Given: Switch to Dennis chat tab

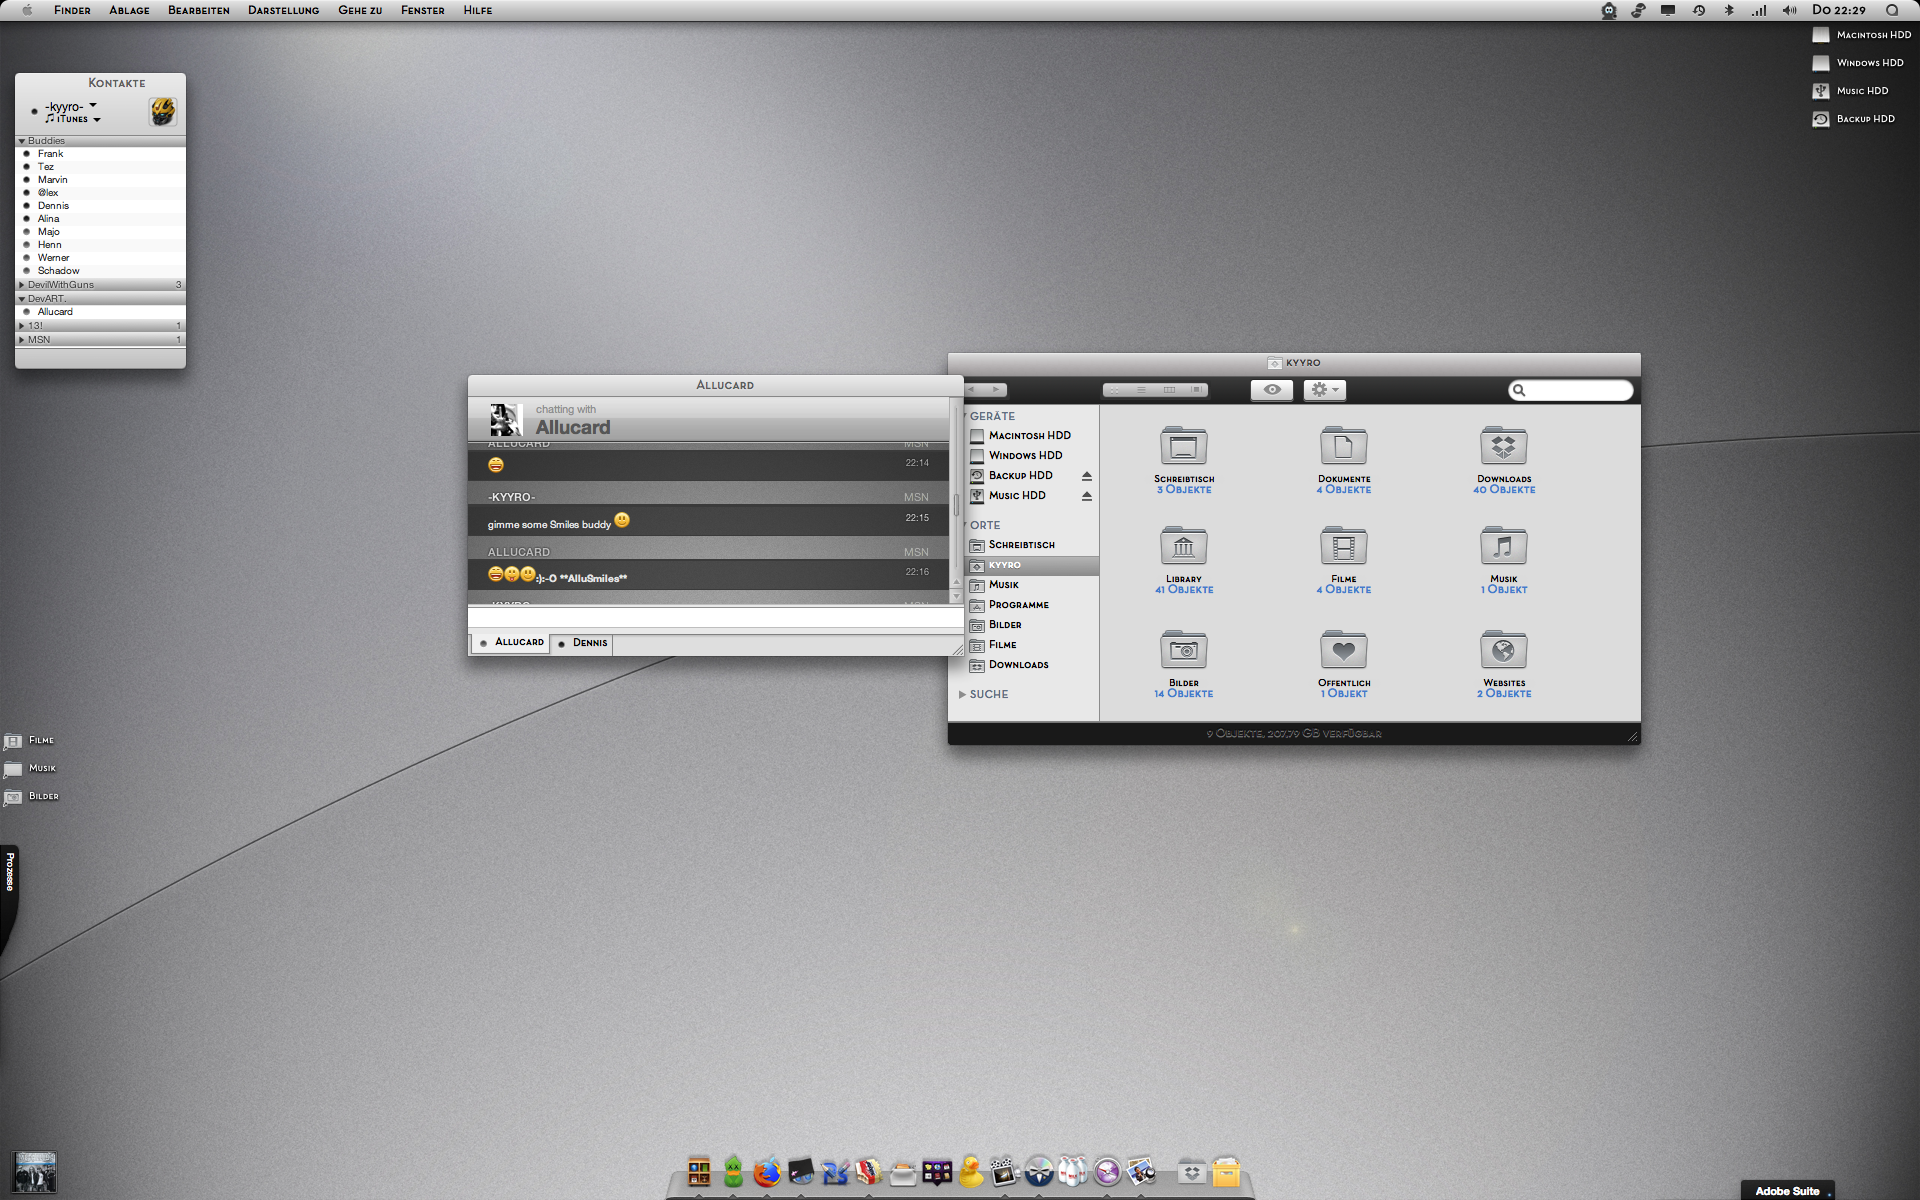Looking at the screenshot, I should pyautogui.click(x=582, y=643).
